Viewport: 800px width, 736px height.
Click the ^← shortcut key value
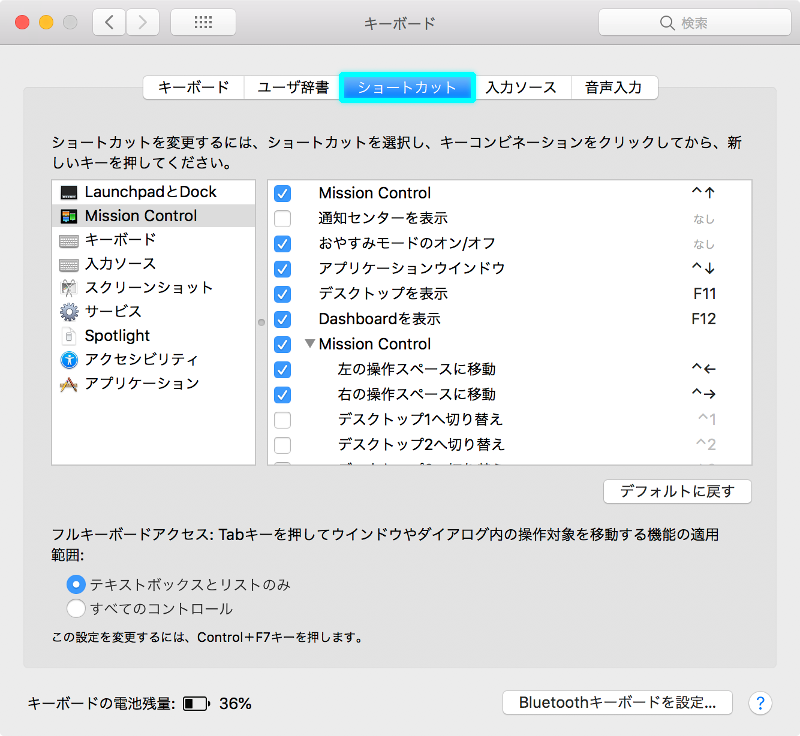tap(704, 369)
